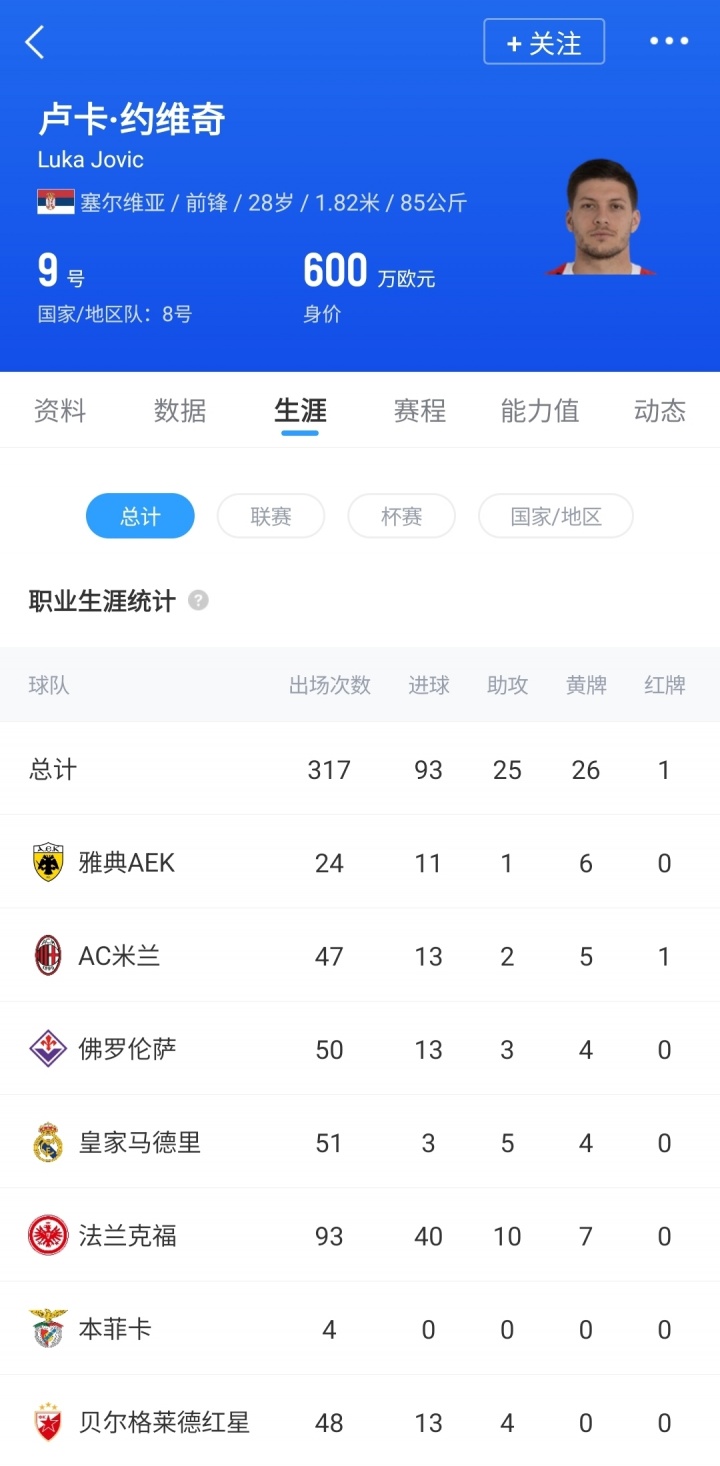Tap the Real Madrid club crest
The image size is (720, 1466).
[47, 1142]
